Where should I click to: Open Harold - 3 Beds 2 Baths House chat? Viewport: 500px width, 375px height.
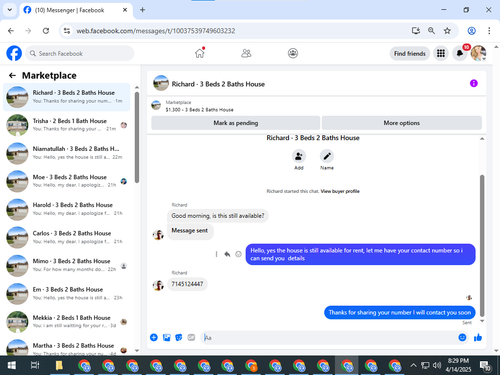pyautogui.click(x=67, y=209)
